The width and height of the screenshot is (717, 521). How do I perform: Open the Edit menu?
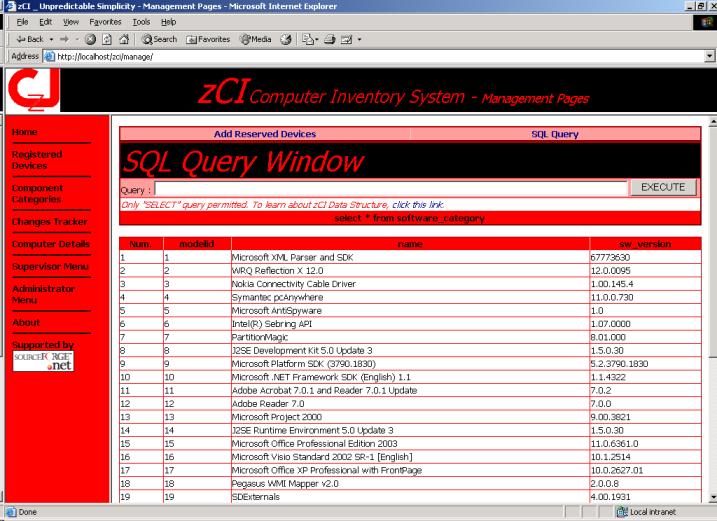click(x=45, y=22)
